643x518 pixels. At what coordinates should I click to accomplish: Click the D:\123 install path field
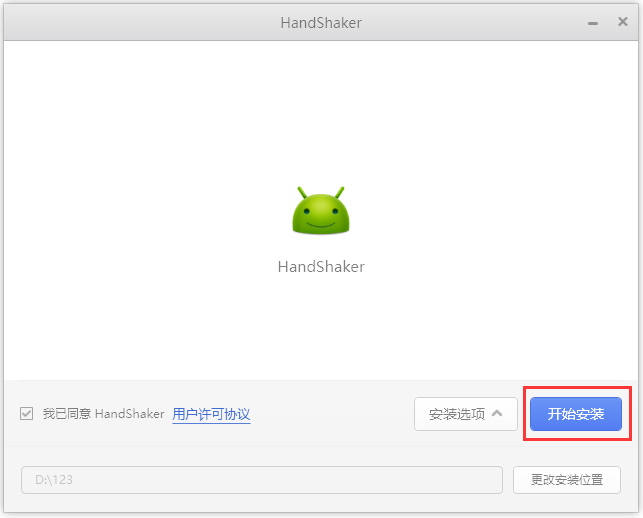point(262,480)
